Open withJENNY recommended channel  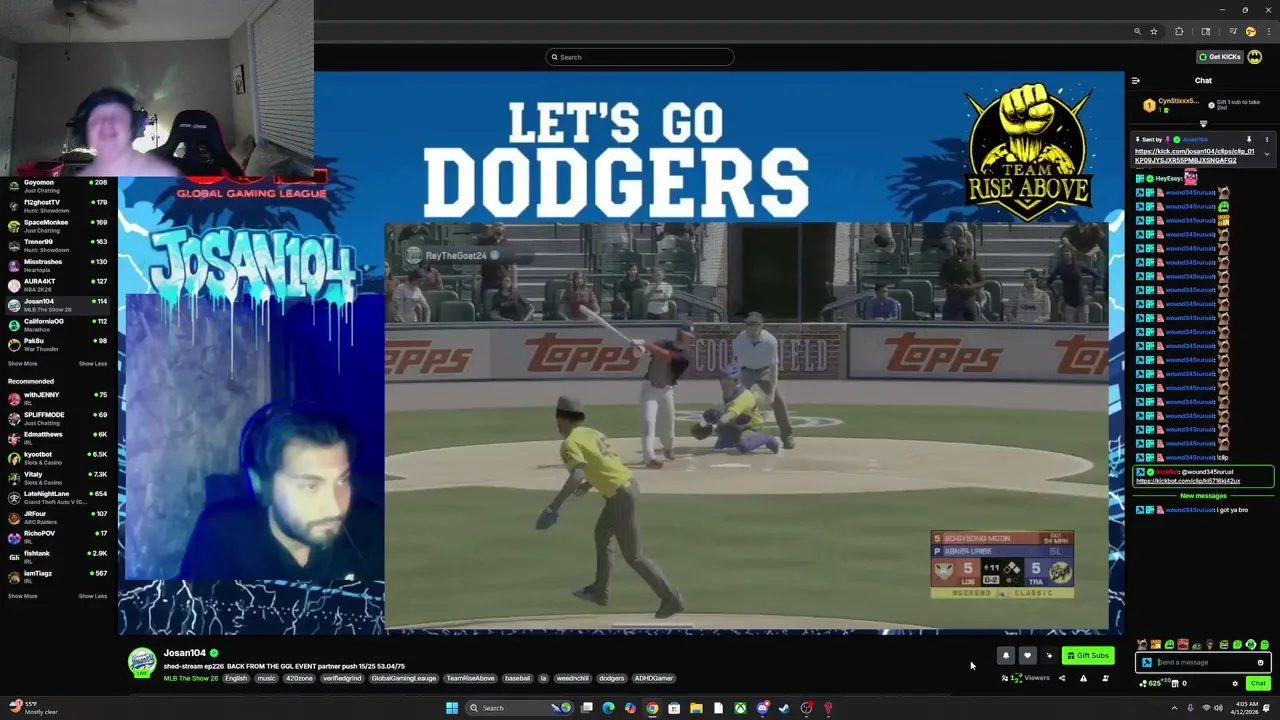coord(58,398)
